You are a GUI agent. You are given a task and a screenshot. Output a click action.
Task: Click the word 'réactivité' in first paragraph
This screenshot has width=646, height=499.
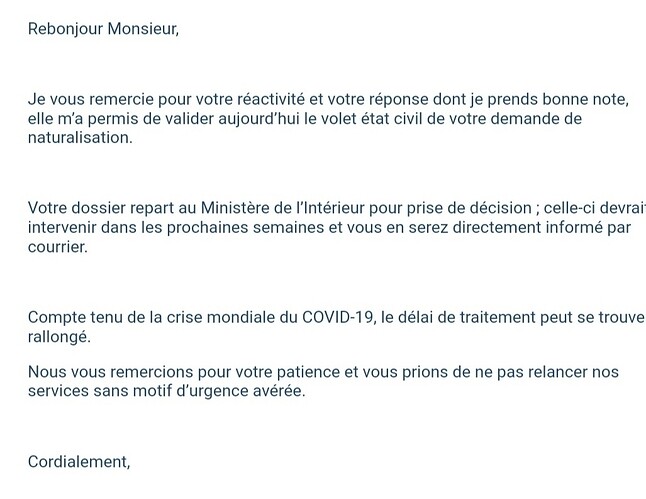tap(271, 99)
